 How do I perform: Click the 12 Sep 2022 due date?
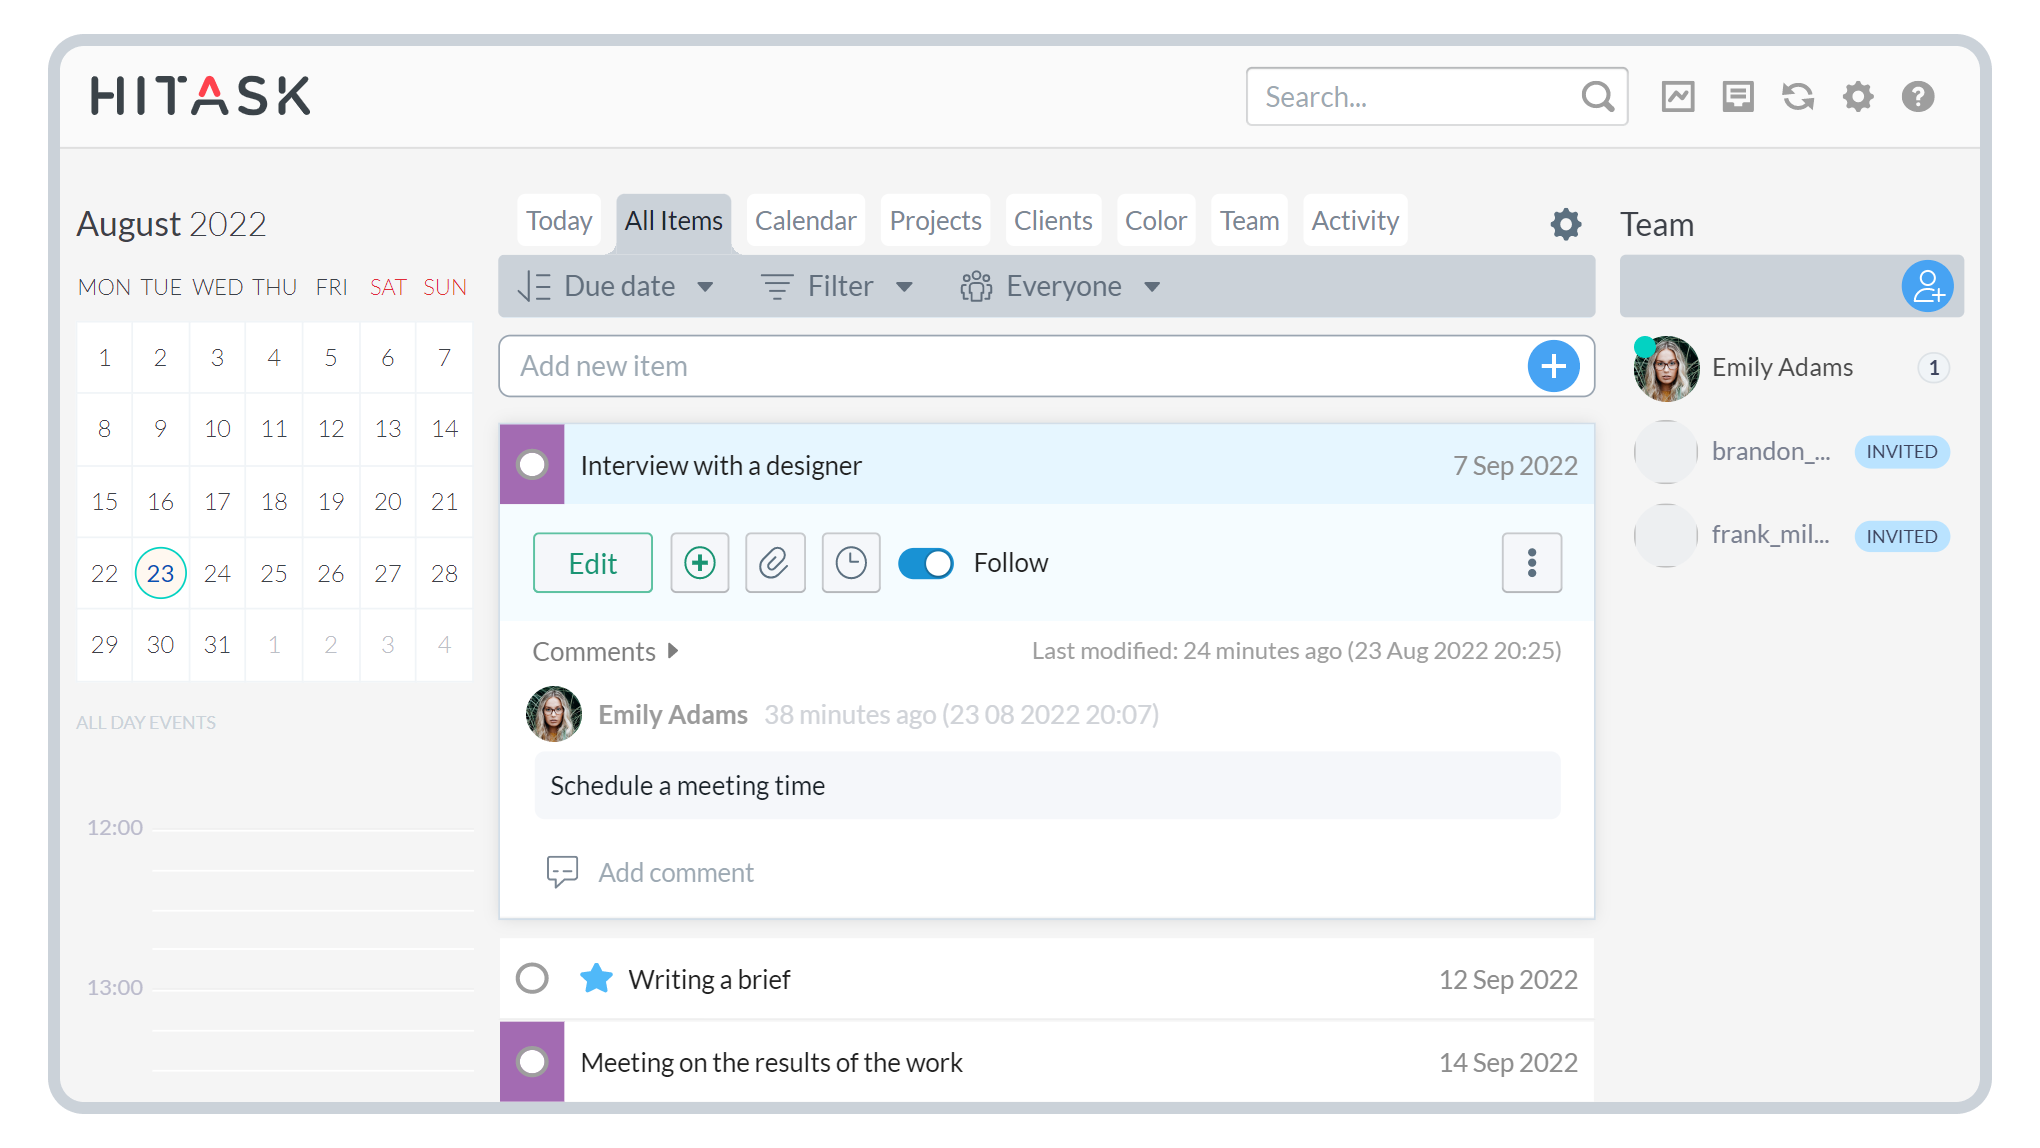click(x=1508, y=980)
